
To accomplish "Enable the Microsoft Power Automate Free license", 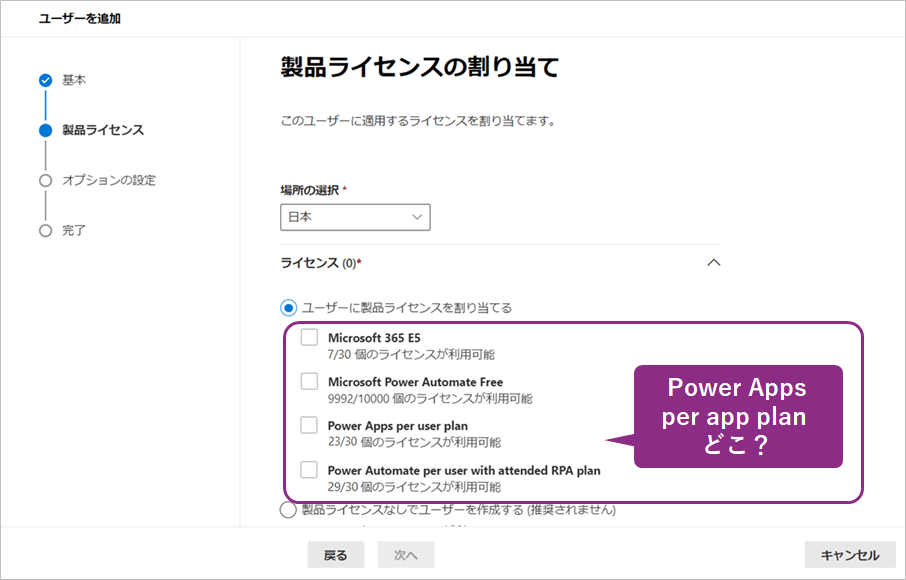I will (310, 382).
